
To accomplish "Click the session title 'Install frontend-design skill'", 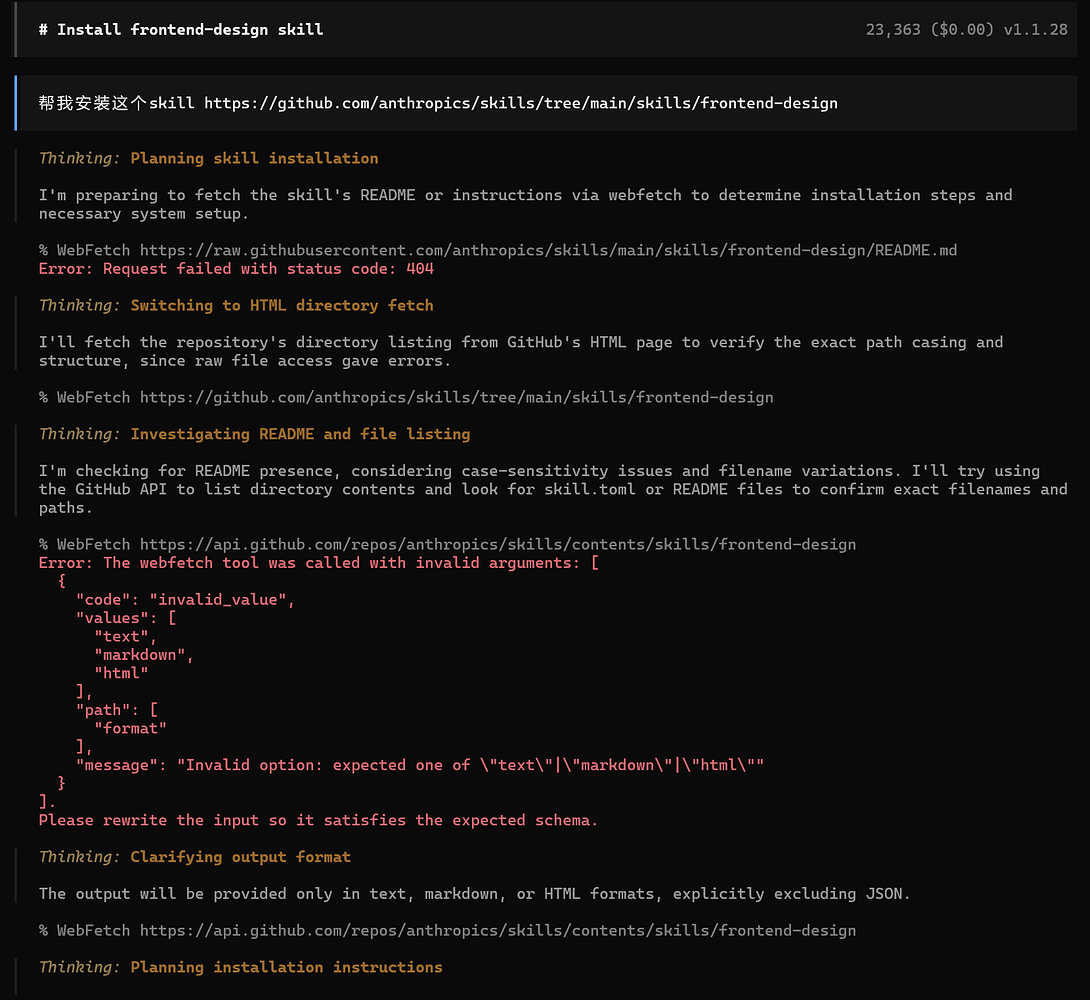I will 181,29.
